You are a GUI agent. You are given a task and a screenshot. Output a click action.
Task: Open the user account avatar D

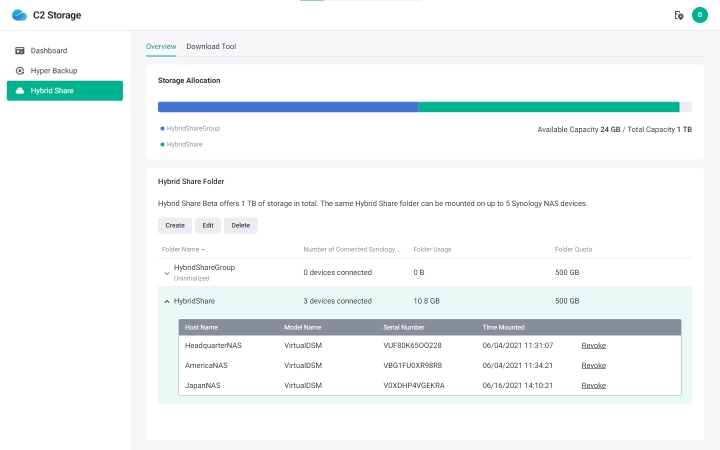tap(700, 15)
